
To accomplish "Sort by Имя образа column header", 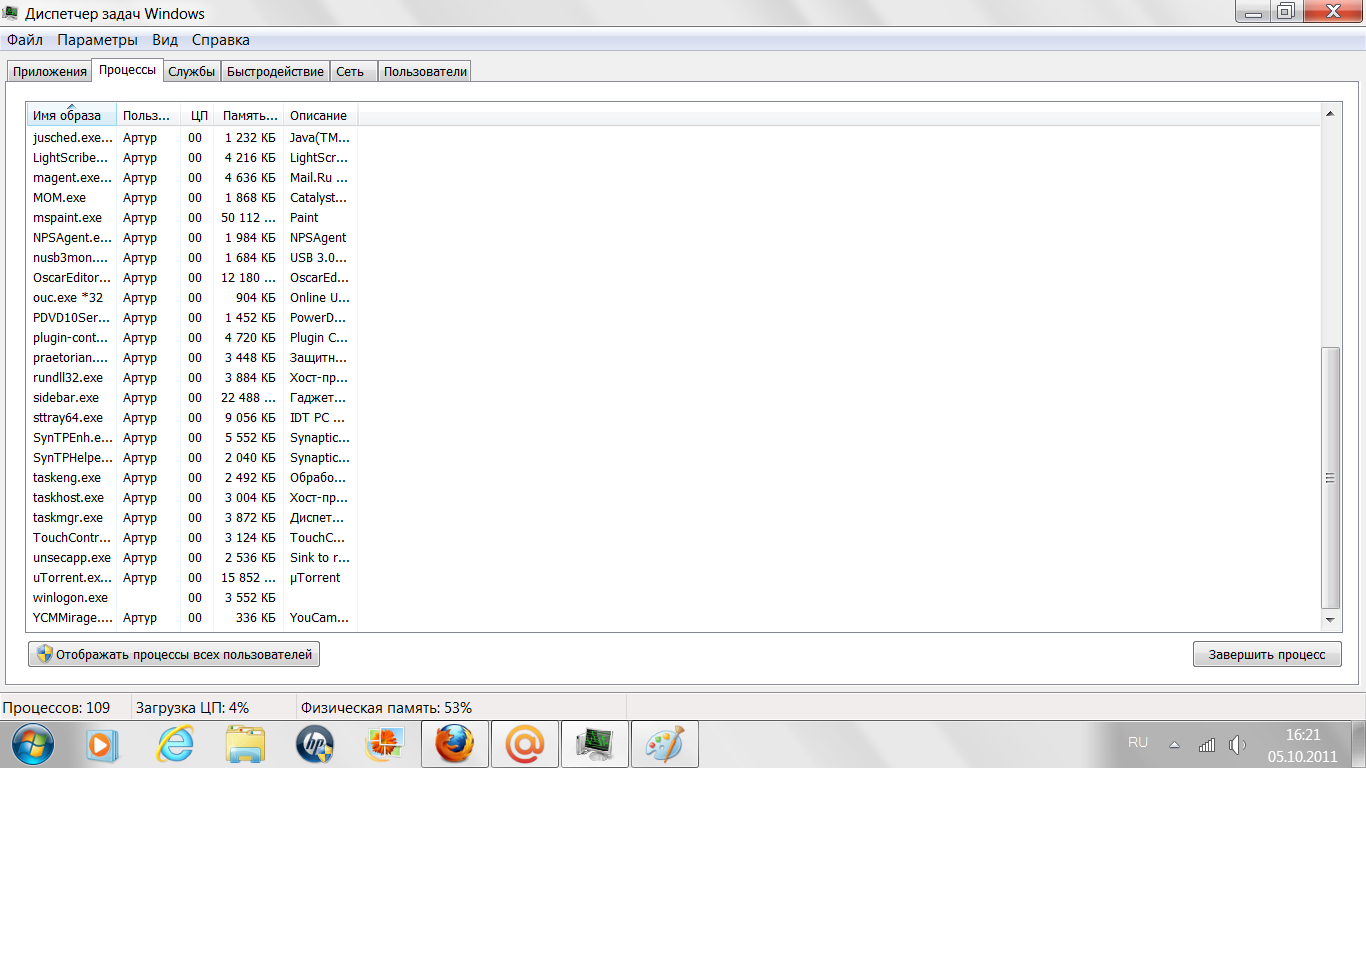I will pos(71,115).
